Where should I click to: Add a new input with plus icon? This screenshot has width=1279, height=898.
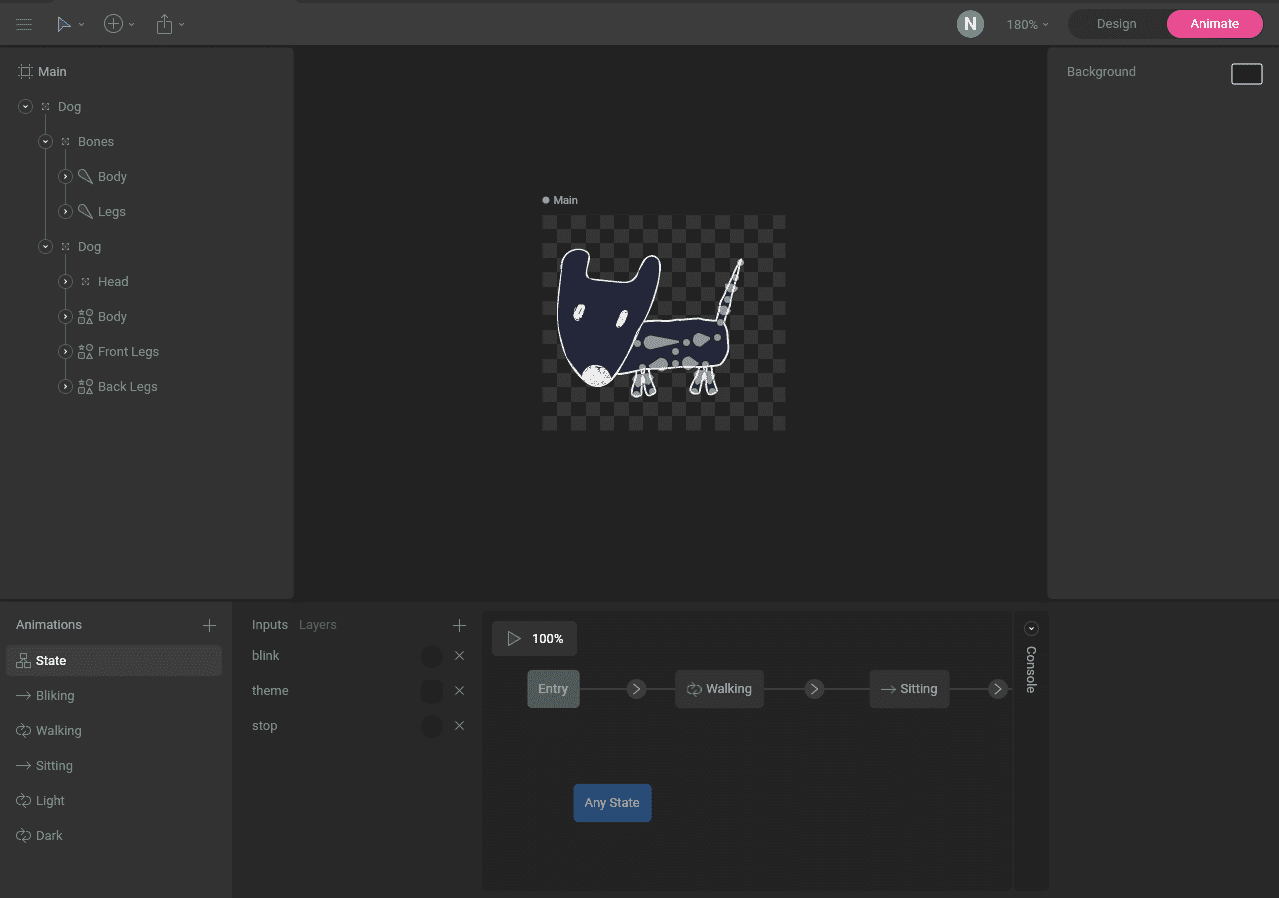tap(459, 626)
